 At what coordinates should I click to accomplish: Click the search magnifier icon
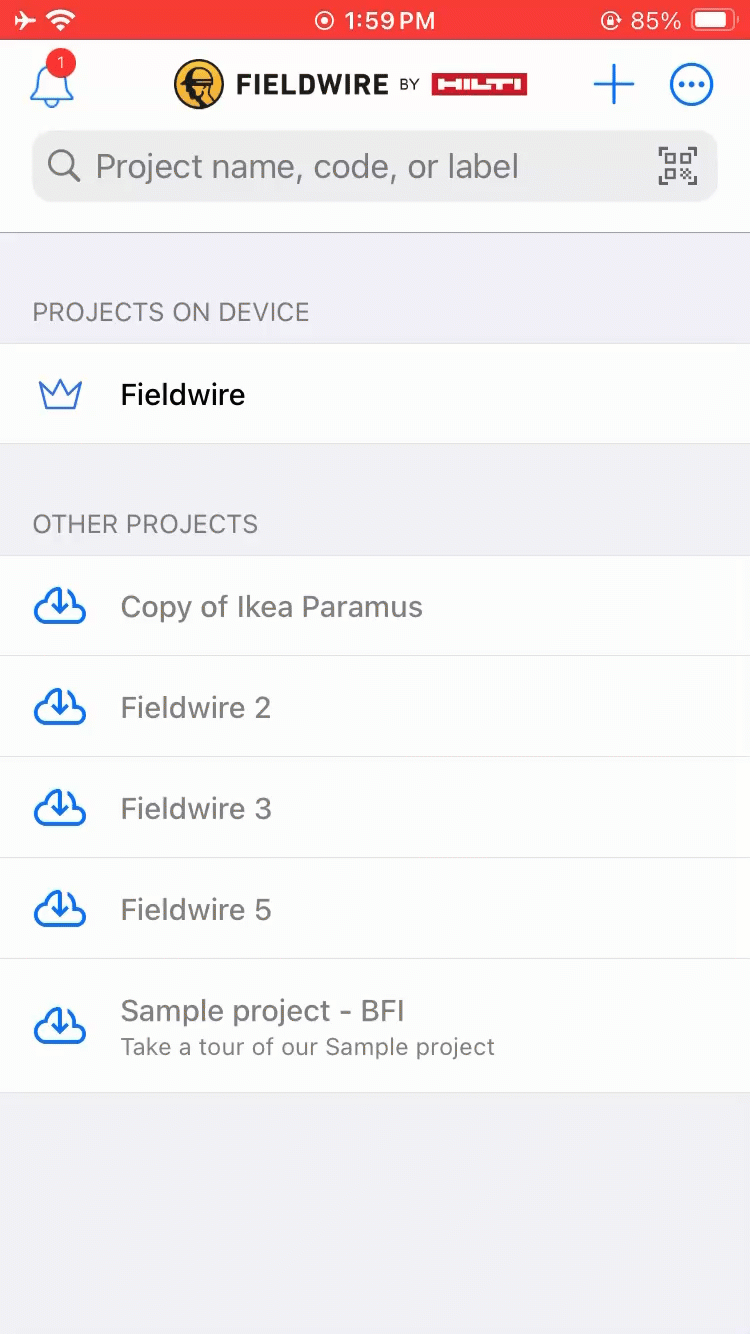(64, 166)
